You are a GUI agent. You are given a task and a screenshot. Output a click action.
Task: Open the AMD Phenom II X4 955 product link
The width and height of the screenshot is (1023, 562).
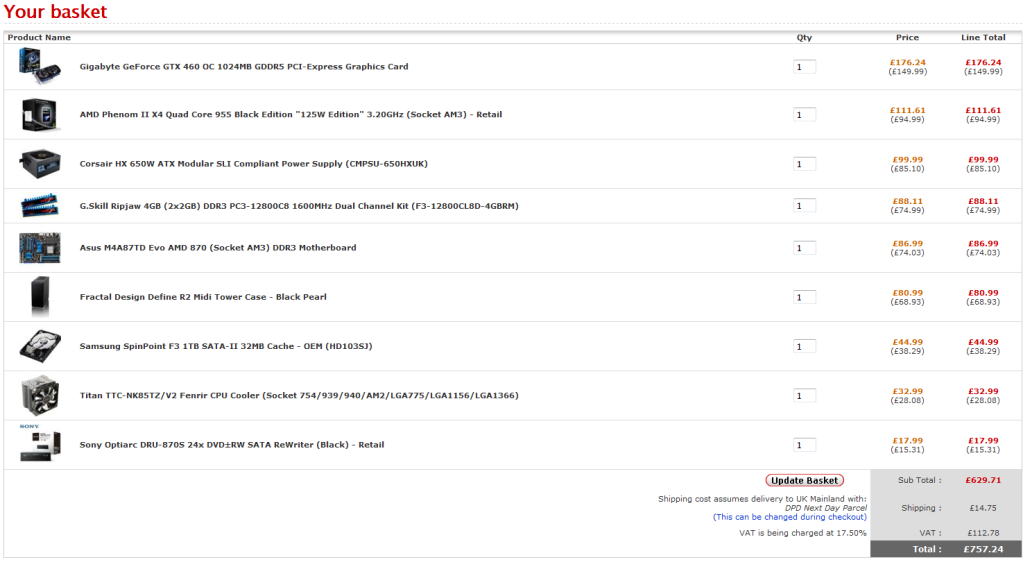point(291,114)
